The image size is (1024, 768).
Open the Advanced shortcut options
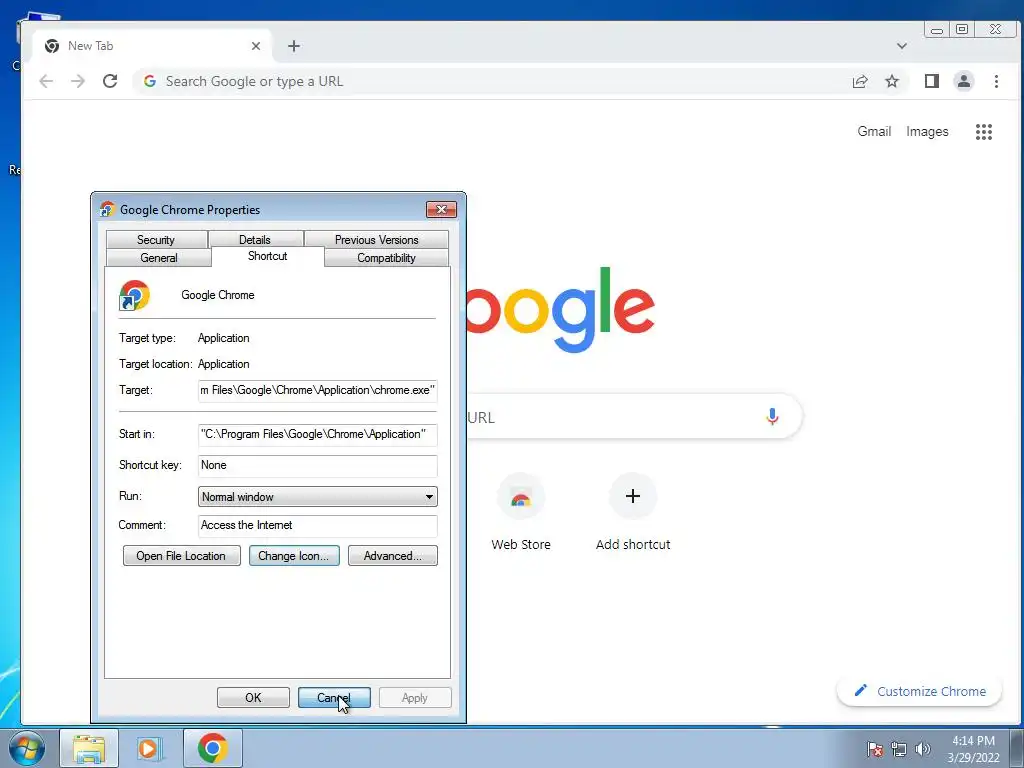[x=392, y=556]
